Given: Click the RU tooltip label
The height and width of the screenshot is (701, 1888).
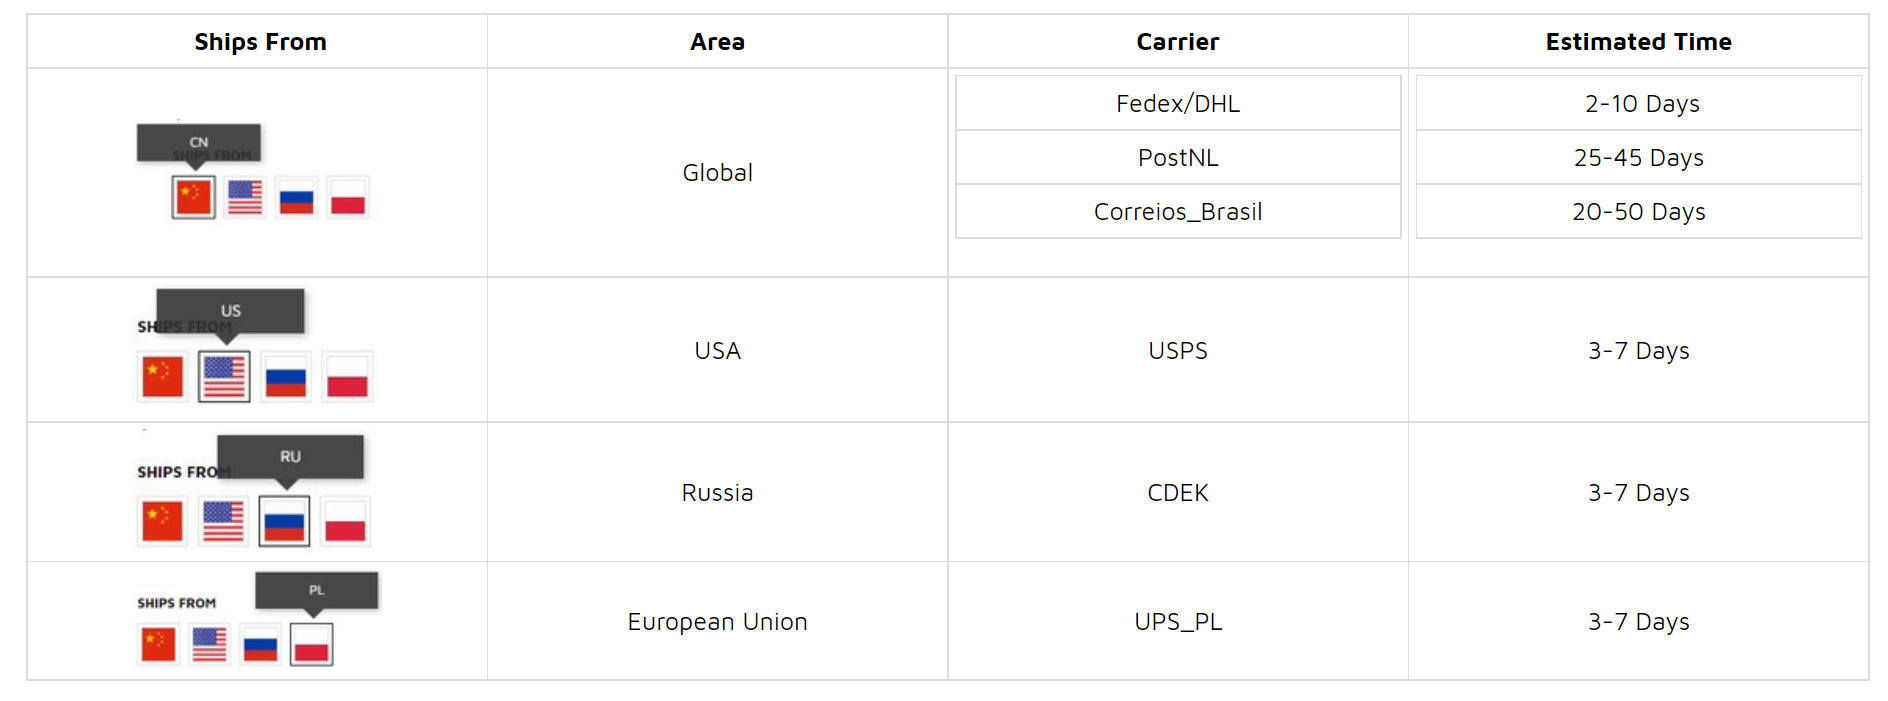Looking at the screenshot, I should [290, 457].
